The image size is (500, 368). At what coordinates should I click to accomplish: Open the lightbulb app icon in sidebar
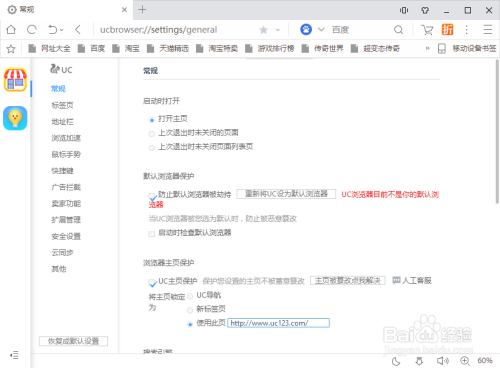(15, 118)
